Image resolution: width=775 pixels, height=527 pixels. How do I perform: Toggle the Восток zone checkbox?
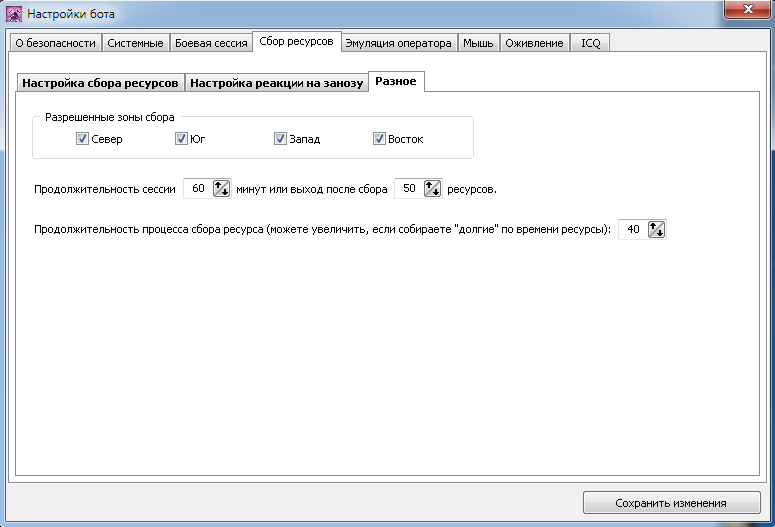tap(379, 139)
